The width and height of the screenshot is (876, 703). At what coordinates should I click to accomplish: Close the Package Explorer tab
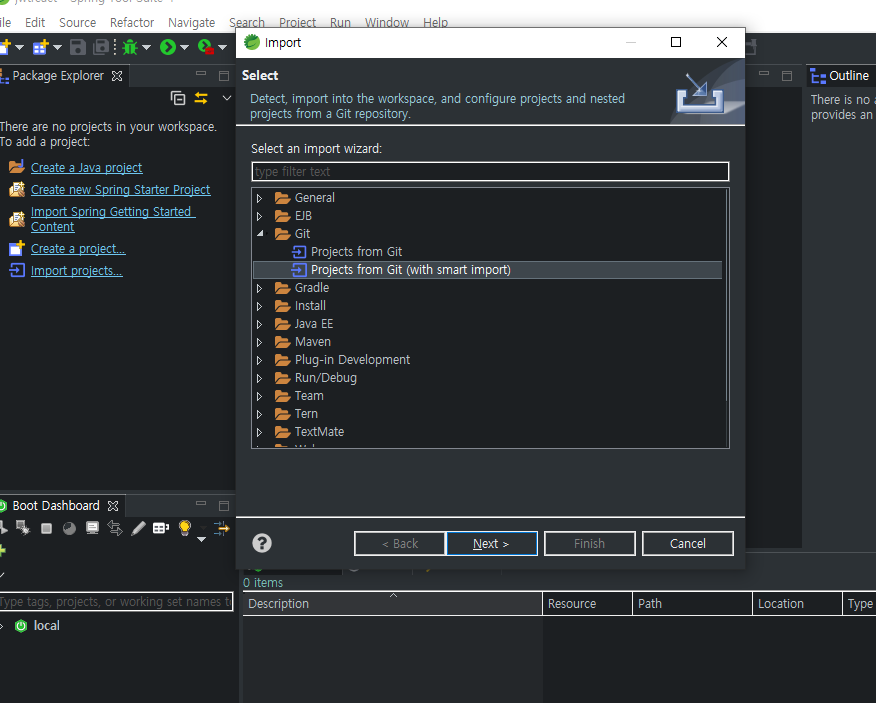click(x=117, y=76)
